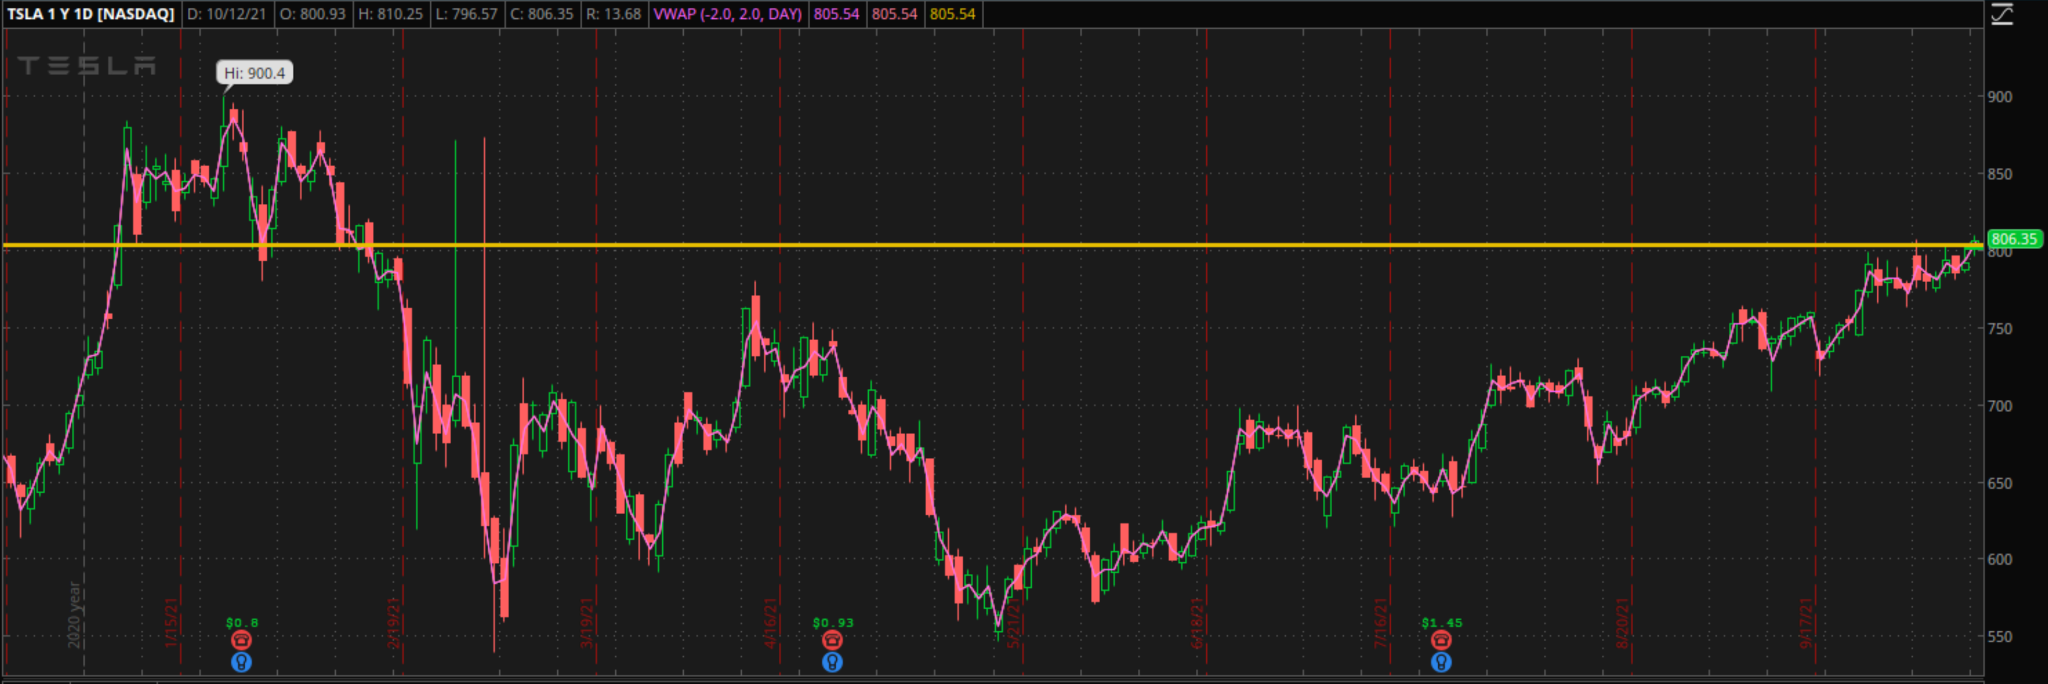Click the 6/18/21 expiration date marker
2048x684 pixels.
tap(1196, 623)
